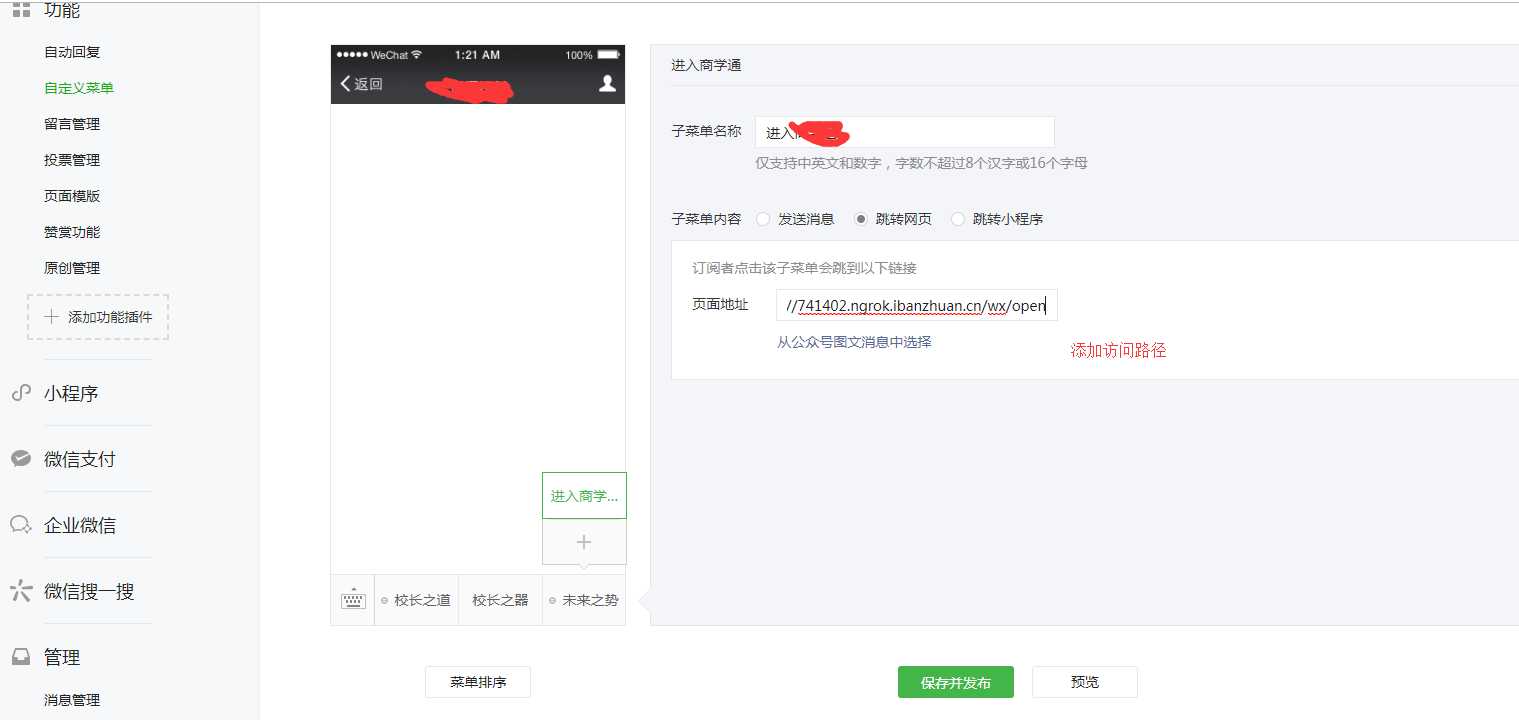Open 自定义菜单 in sidebar
1519x720 pixels.
[x=79, y=88]
